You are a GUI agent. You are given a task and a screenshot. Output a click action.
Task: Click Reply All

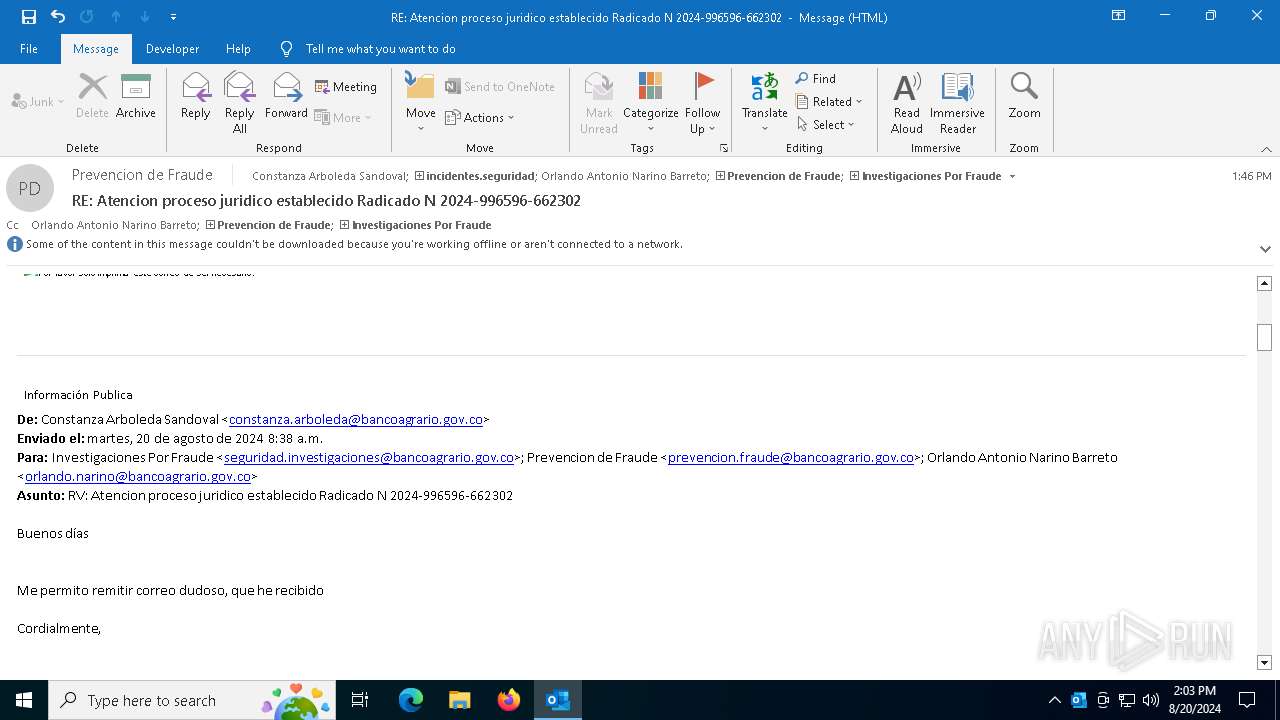pyautogui.click(x=240, y=103)
